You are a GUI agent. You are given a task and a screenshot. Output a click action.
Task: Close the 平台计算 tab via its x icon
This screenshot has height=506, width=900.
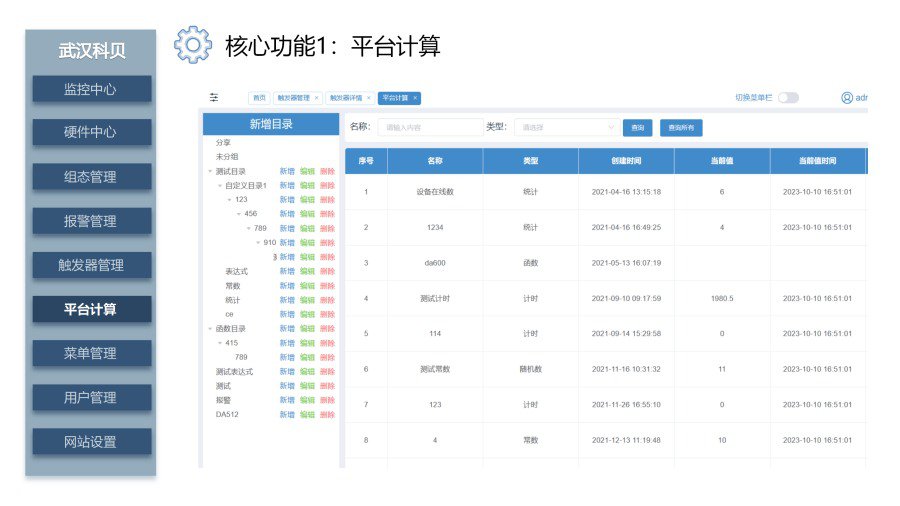tap(415, 98)
